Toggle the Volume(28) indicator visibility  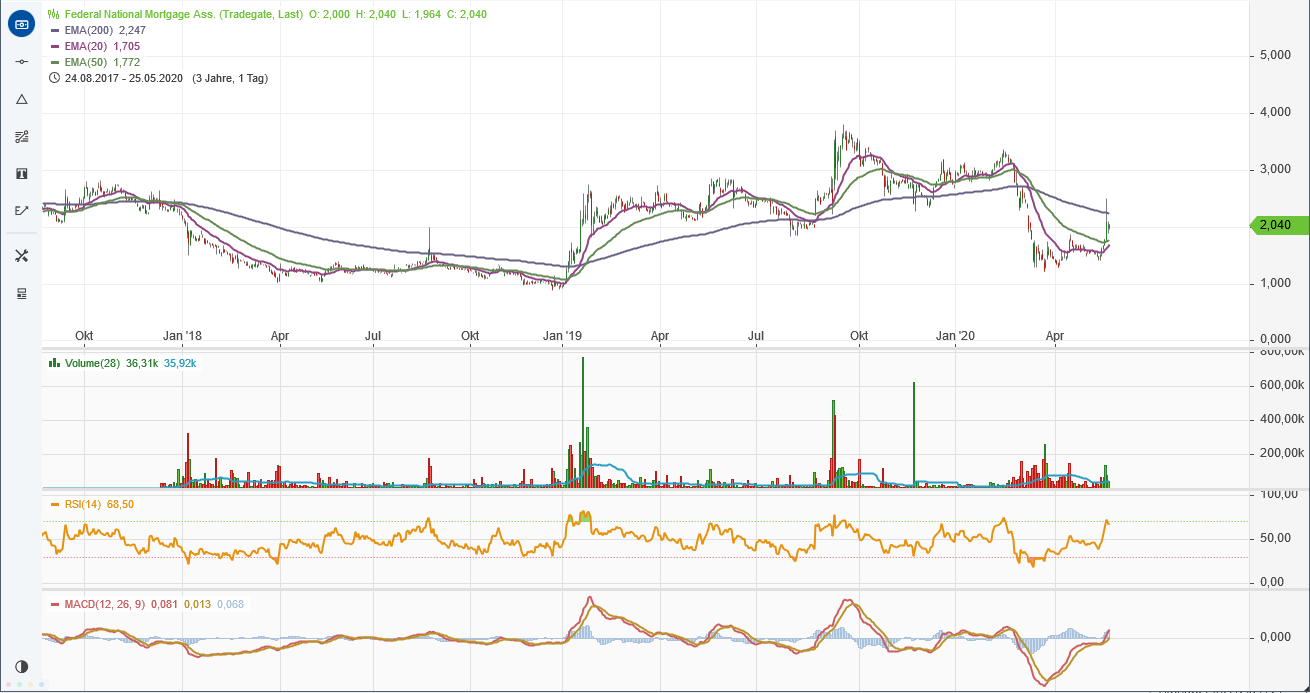95,364
